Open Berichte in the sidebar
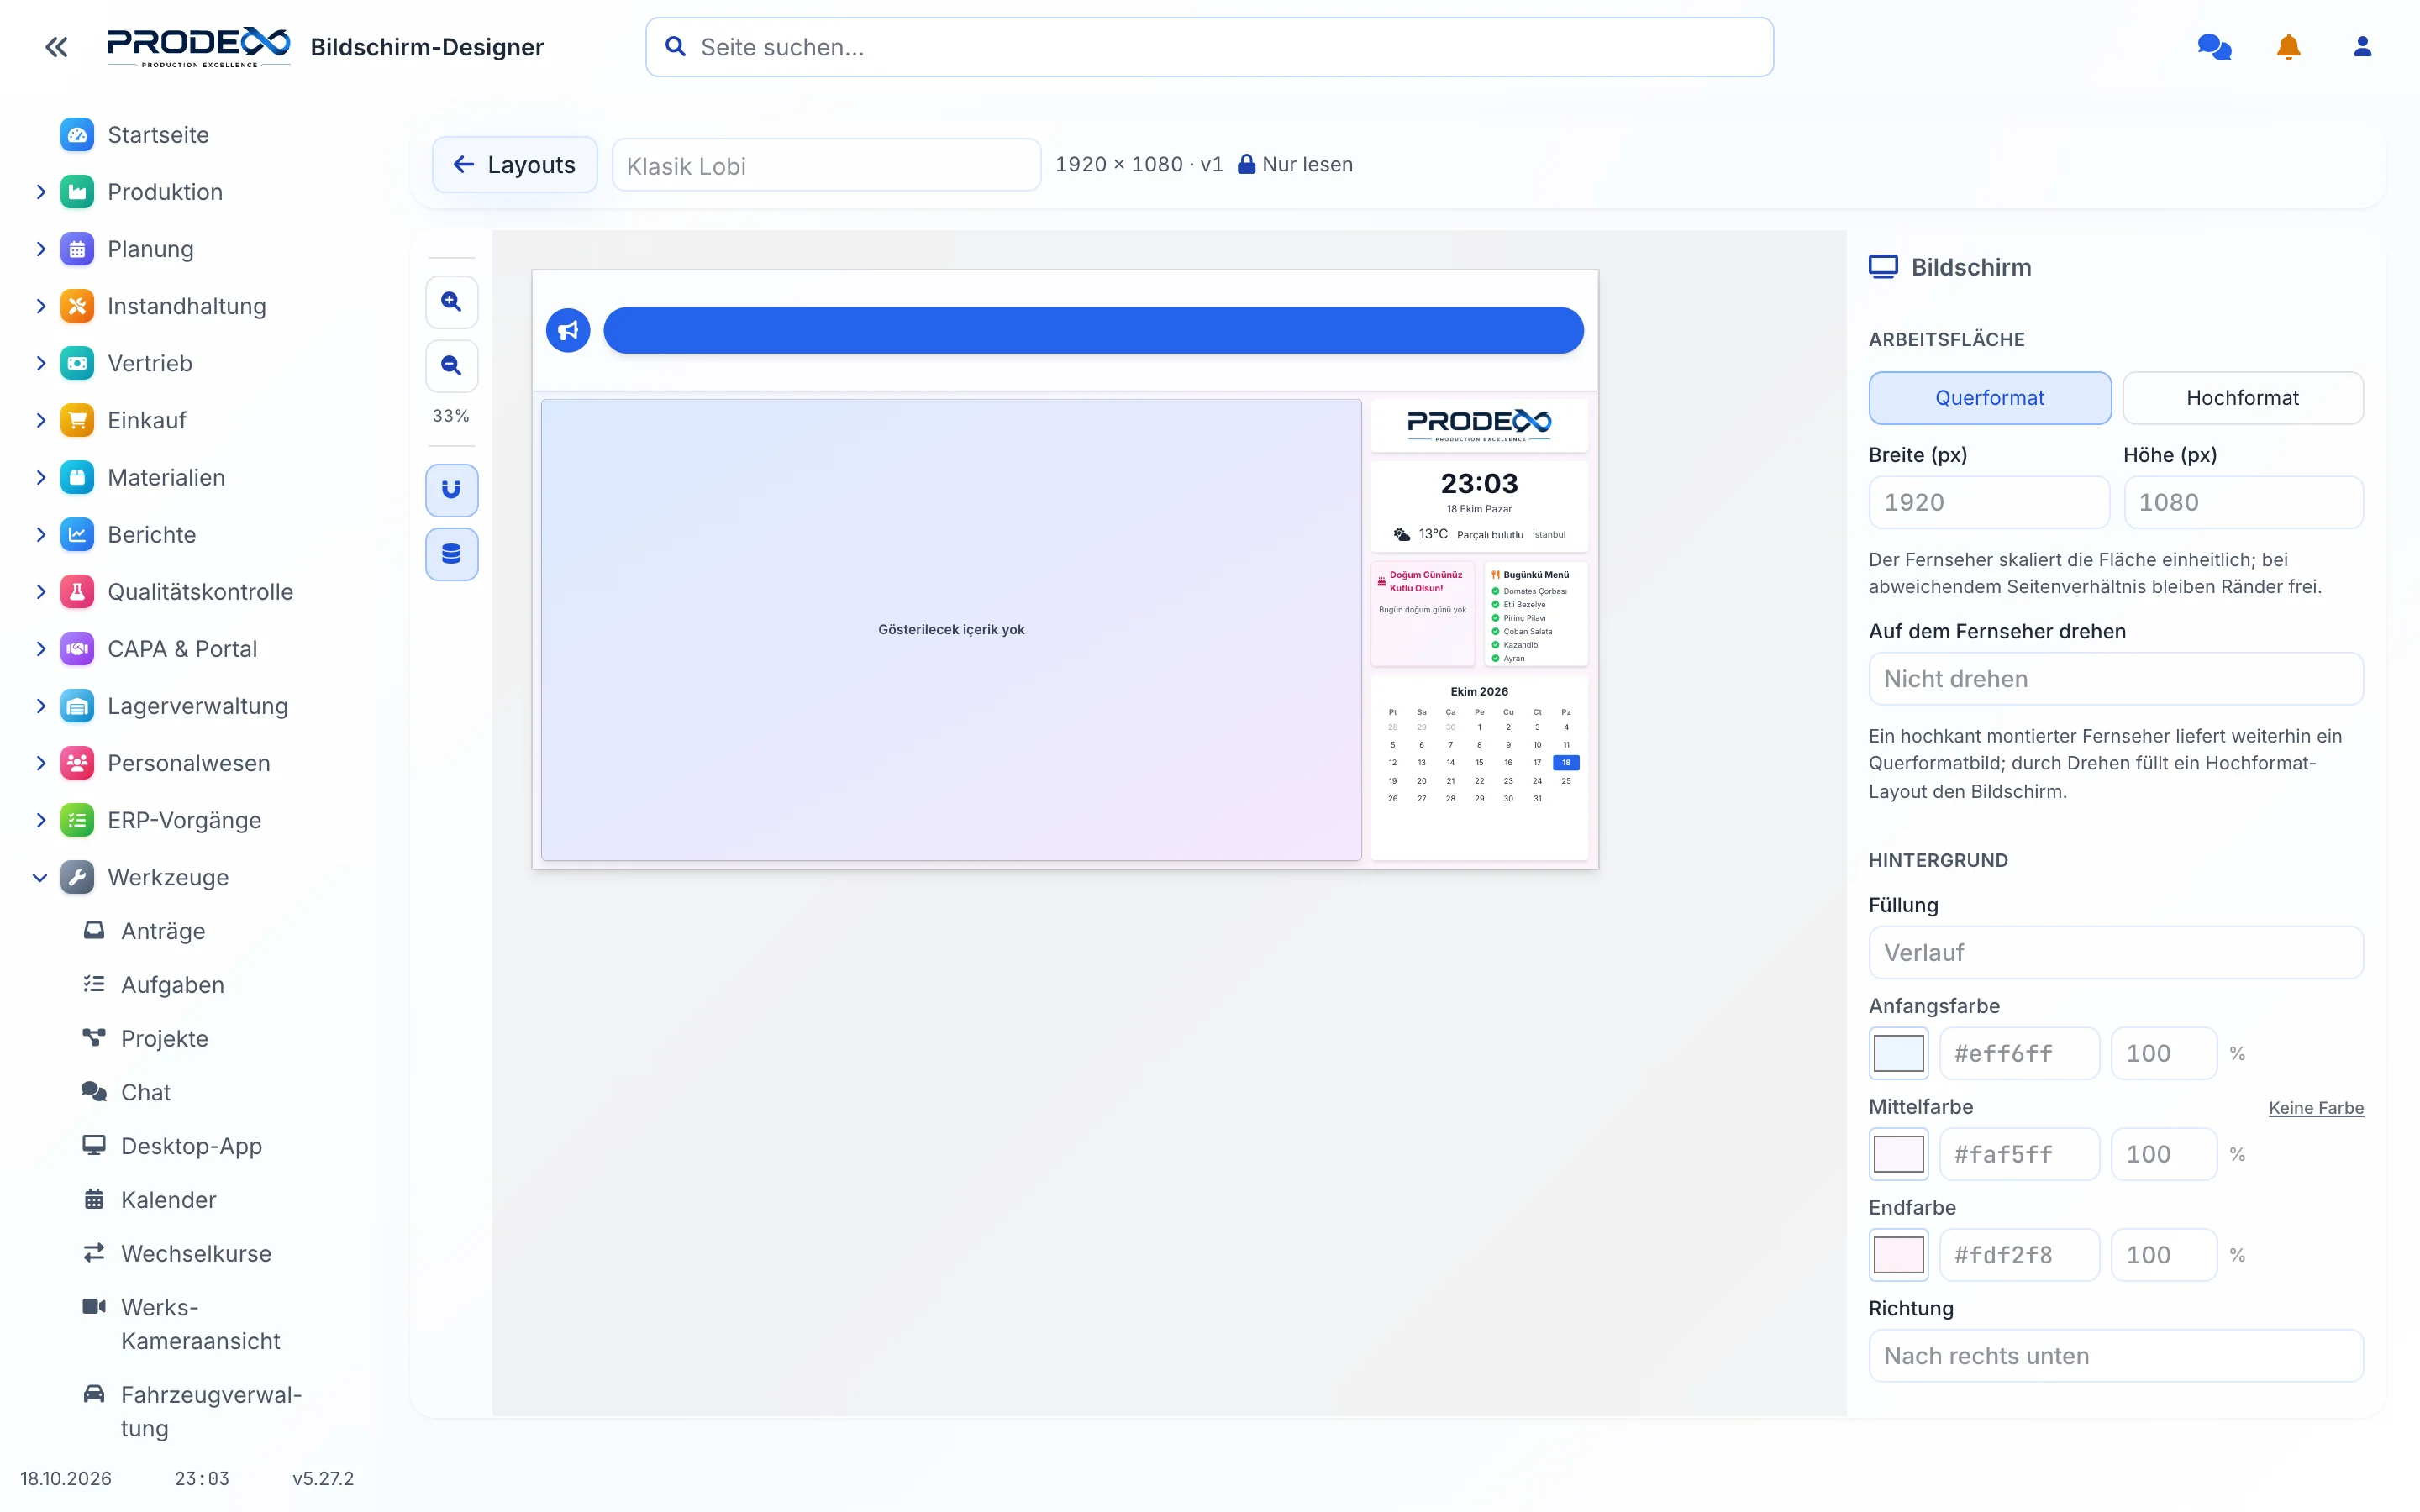This screenshot has height=1512, width=2420. pyautogui.click(x=151, y=535)
